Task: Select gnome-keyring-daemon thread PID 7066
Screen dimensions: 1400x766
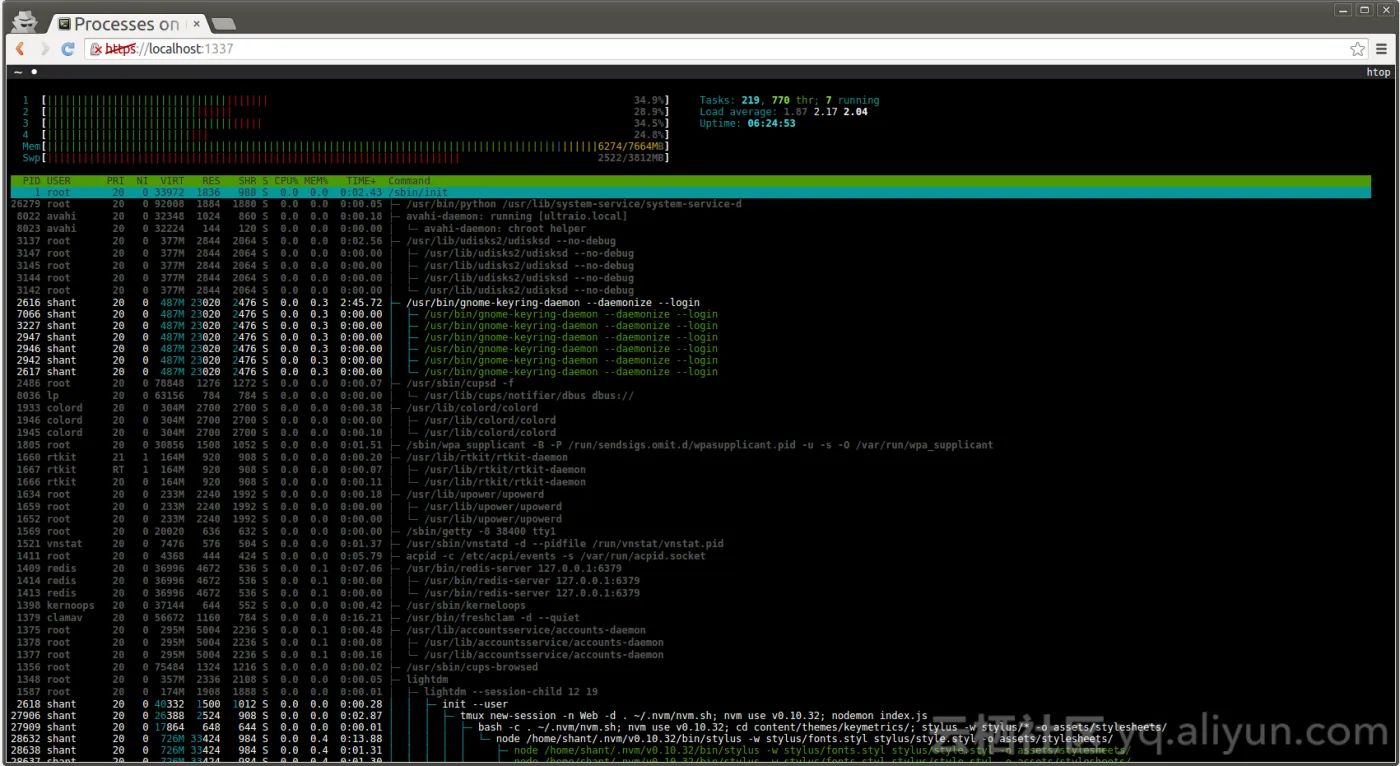Action: 690,314
